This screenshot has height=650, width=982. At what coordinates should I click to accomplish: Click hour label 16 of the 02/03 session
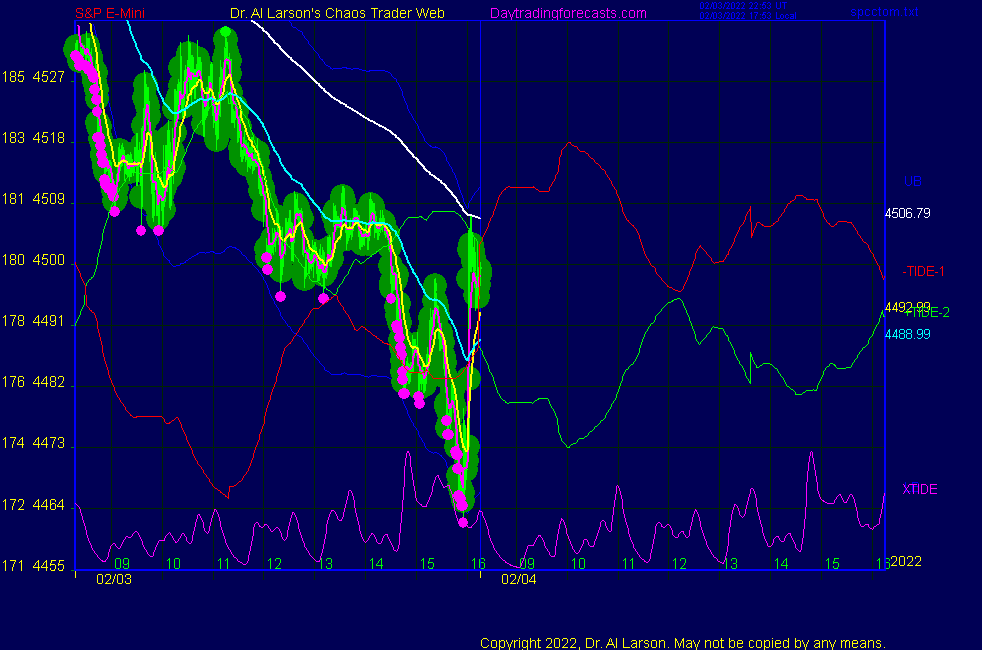coord(478,564)
